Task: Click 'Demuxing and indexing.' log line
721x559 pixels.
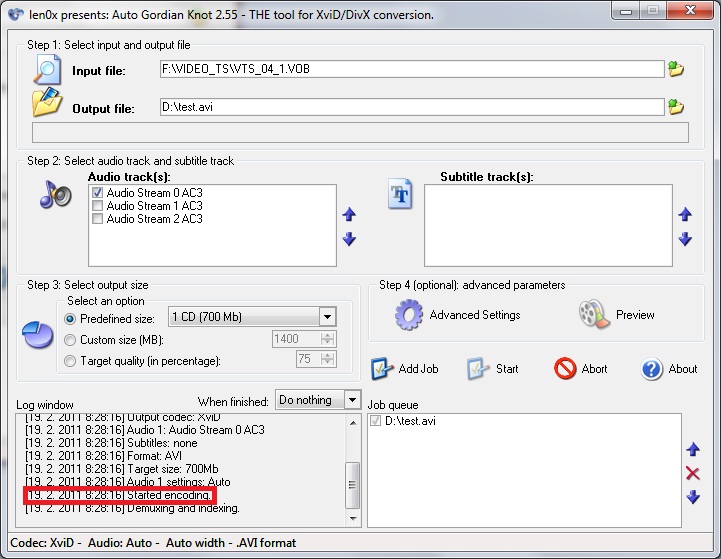Action: 132,508
